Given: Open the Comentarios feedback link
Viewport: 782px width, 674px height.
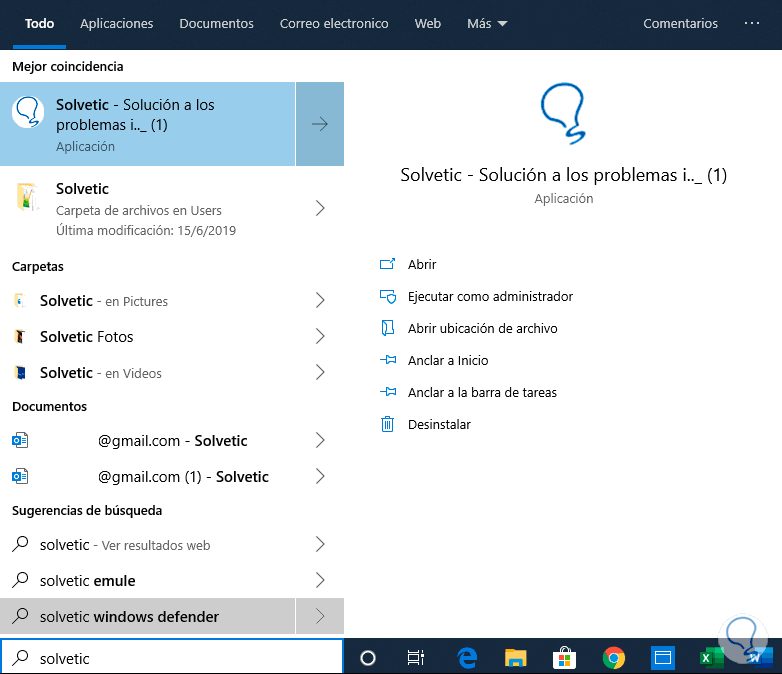Looking at the screenshot, I should [x=680, y=23].
